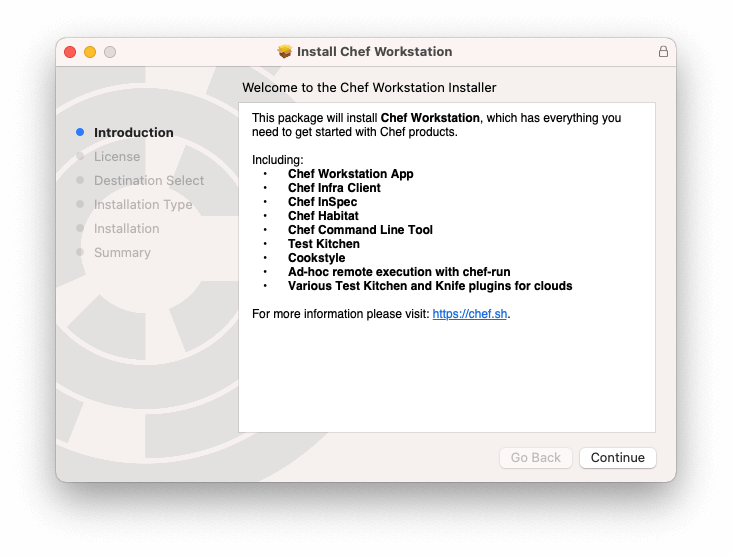
Task: Click the yellow minimize window button
Action: point(90,51)
